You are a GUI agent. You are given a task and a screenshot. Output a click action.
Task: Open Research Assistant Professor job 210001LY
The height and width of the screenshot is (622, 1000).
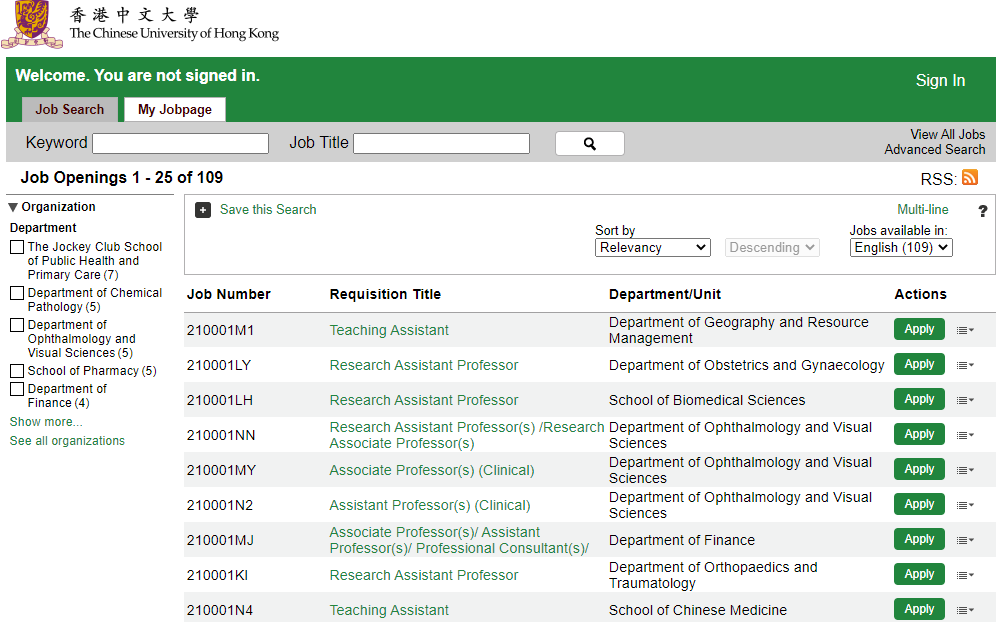click(423, 365)
